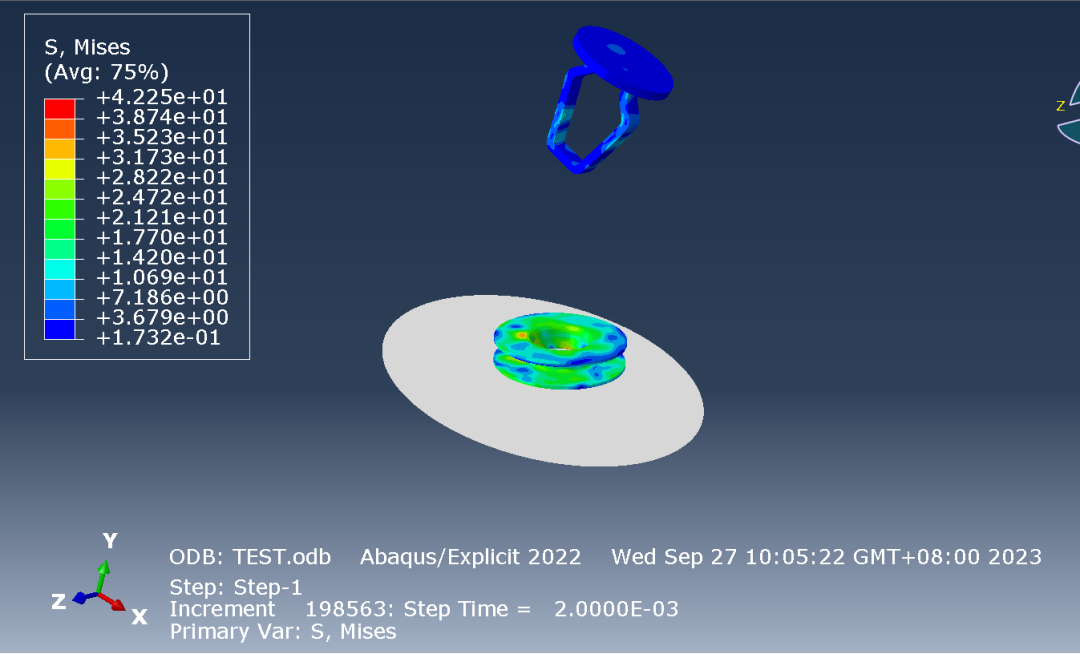This screenshot has width=1080, height=654.
Task: Click the XYZ view triad
Action: click(x=100, y=580)
